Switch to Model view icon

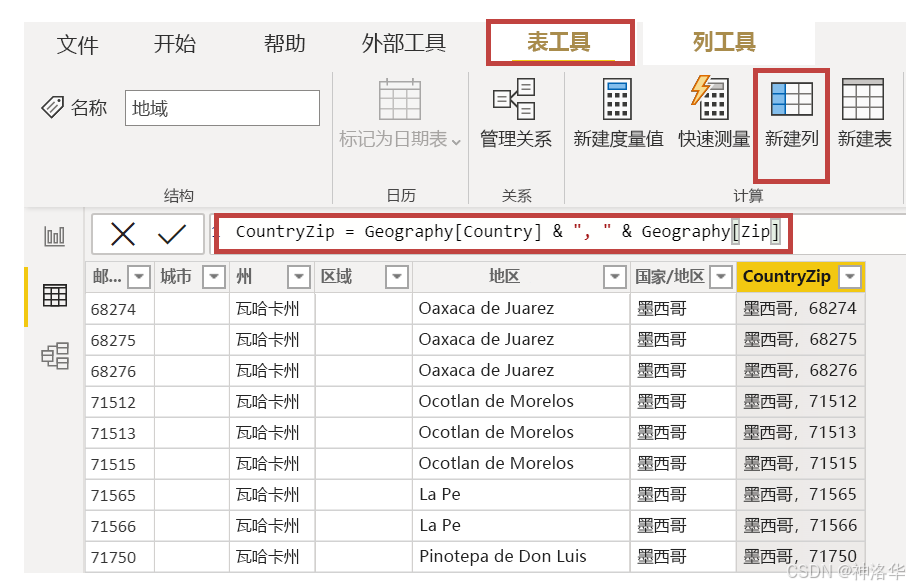[55, 356]
